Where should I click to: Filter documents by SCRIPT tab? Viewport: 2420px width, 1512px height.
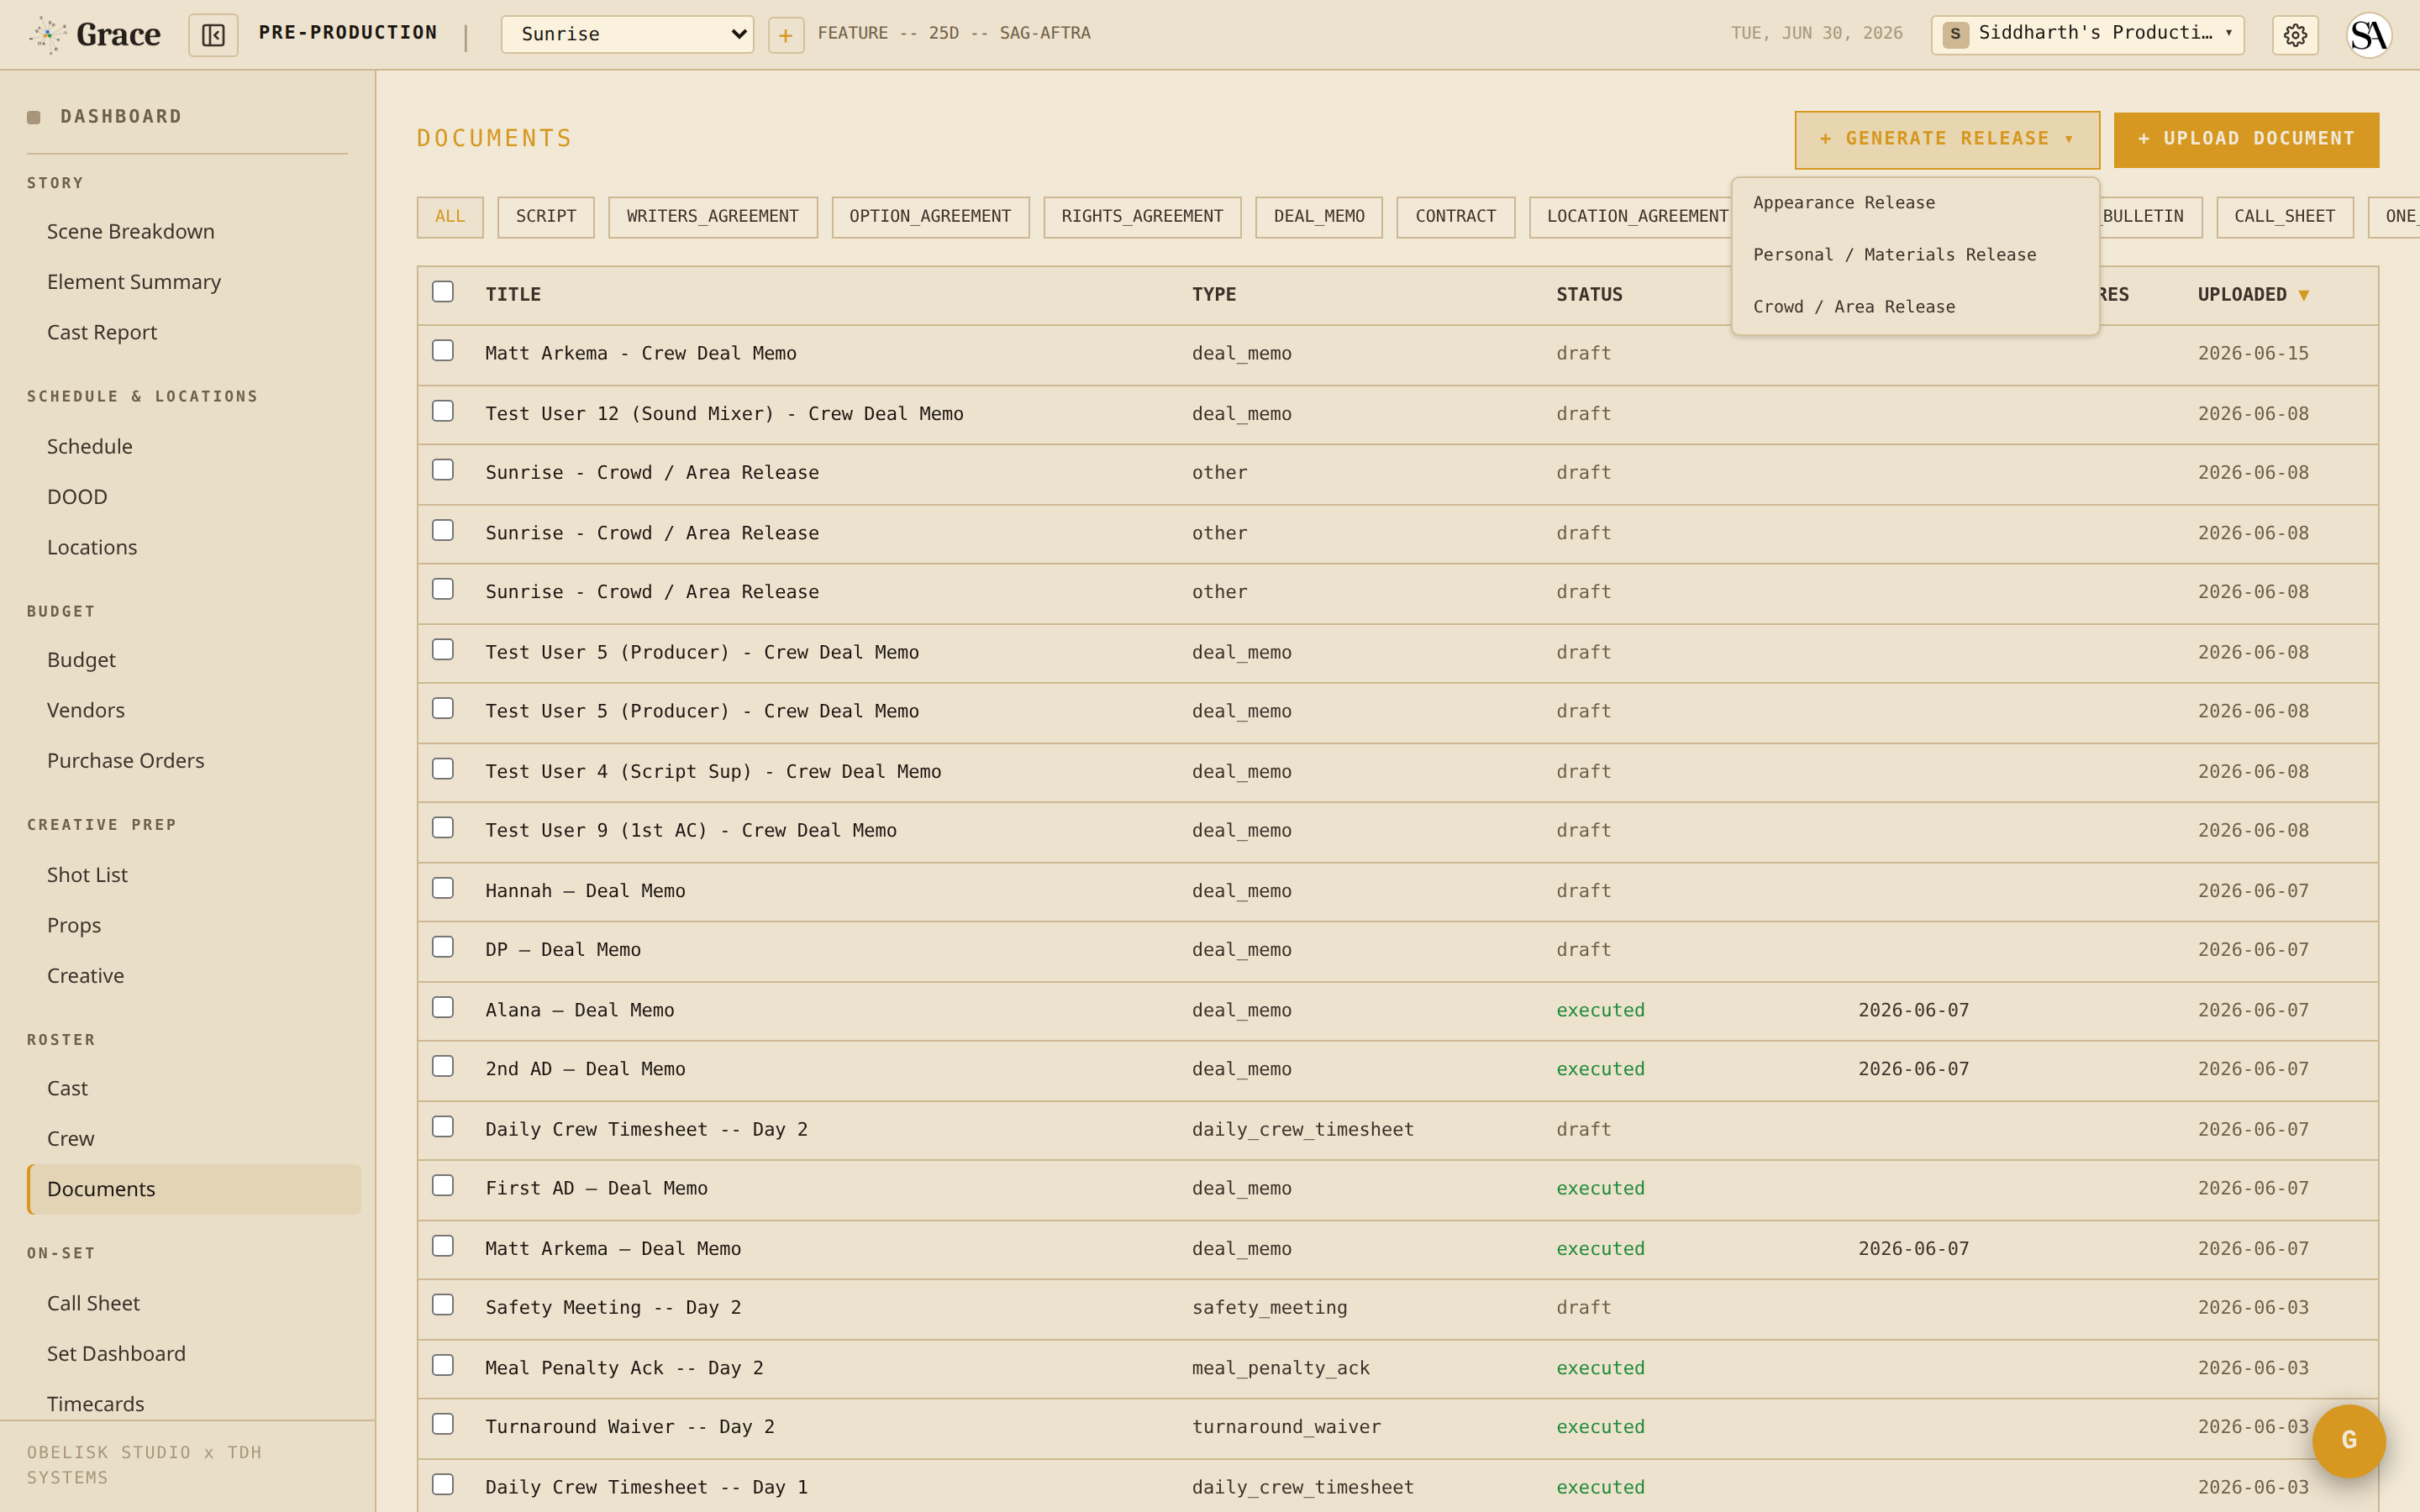546,217
